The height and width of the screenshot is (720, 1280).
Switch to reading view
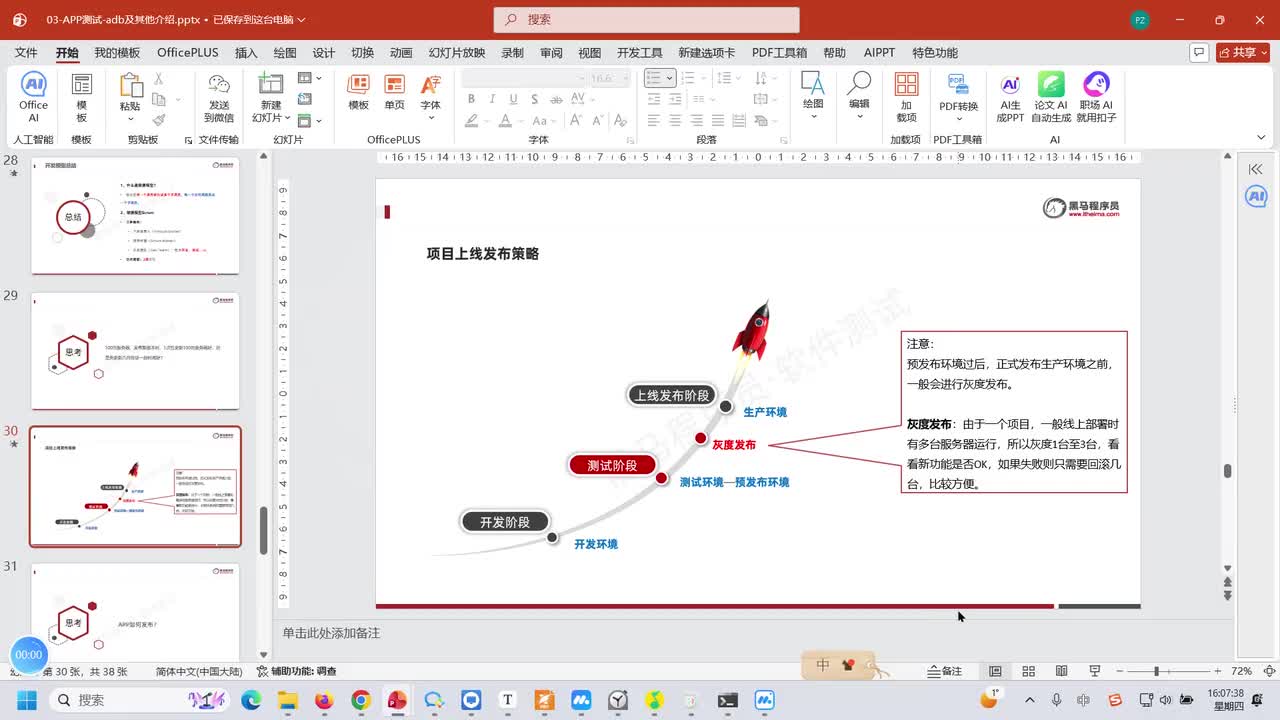1061,671
